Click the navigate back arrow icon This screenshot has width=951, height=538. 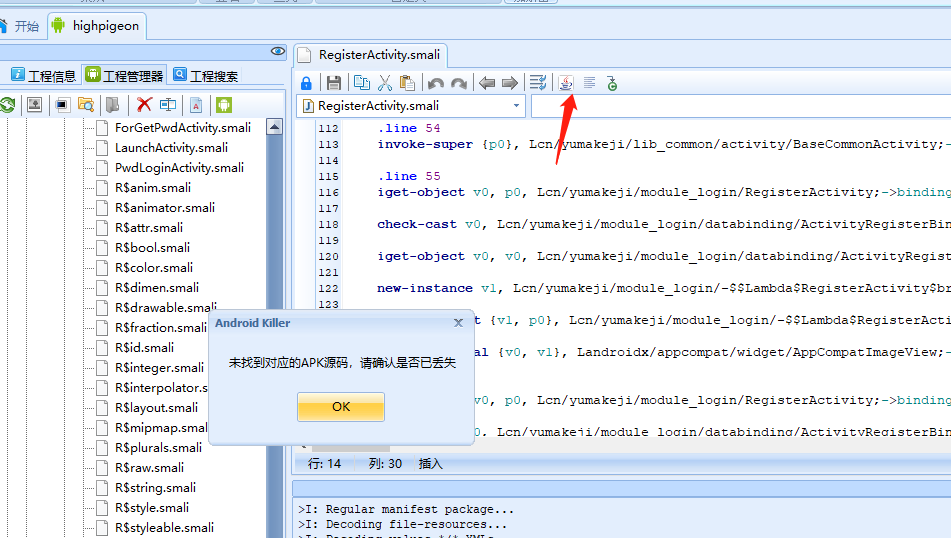[x=487, y=83]
